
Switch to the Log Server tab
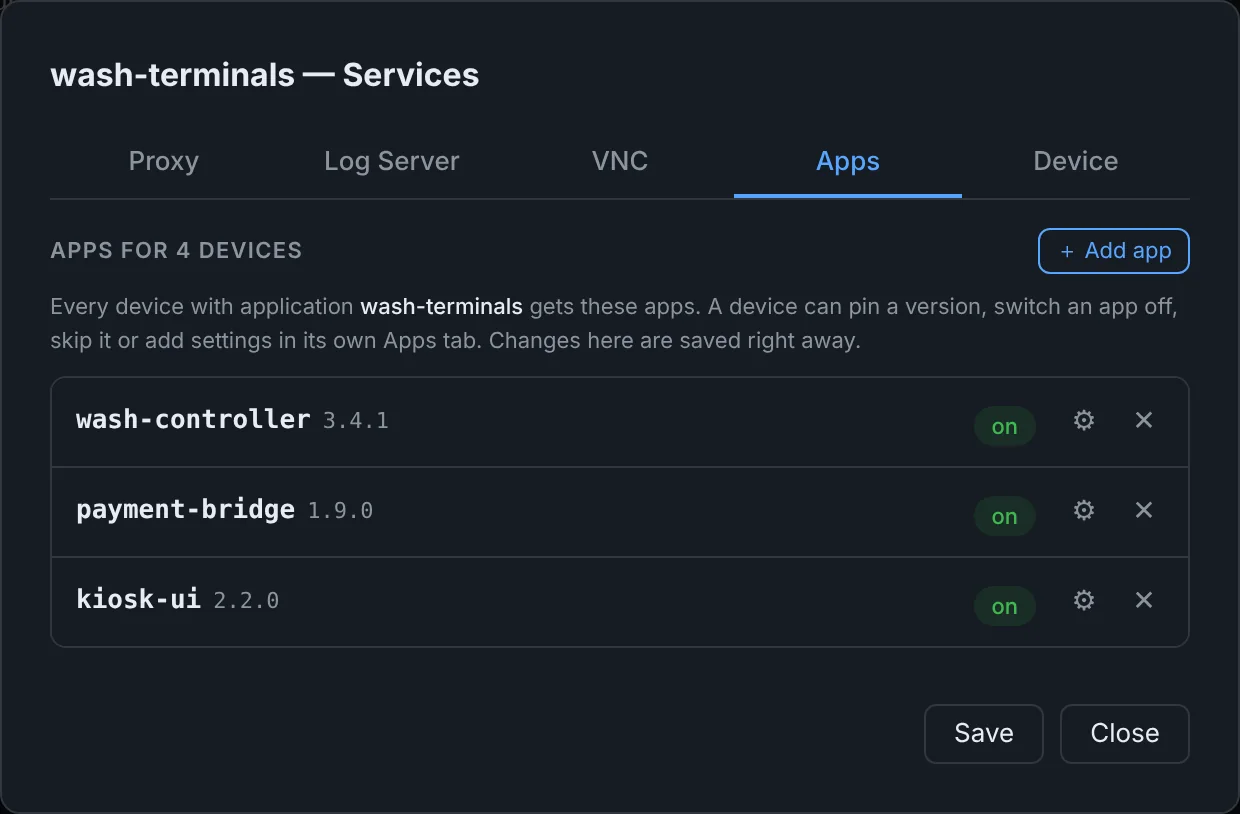392,162
